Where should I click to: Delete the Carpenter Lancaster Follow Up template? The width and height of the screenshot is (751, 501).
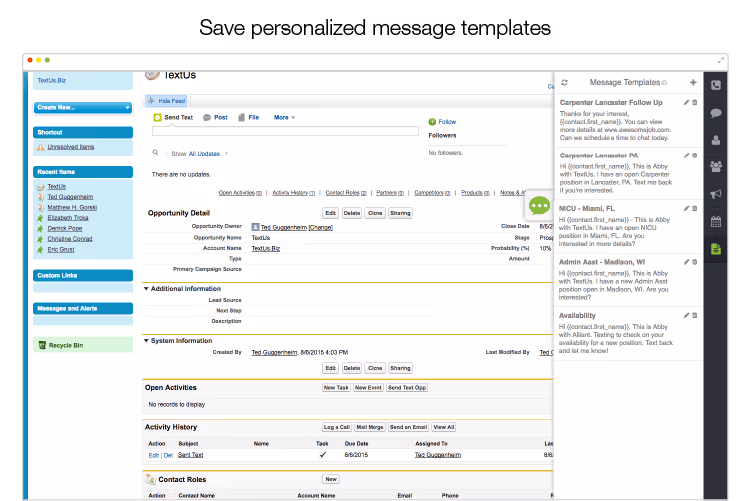[x=694, y=102]
